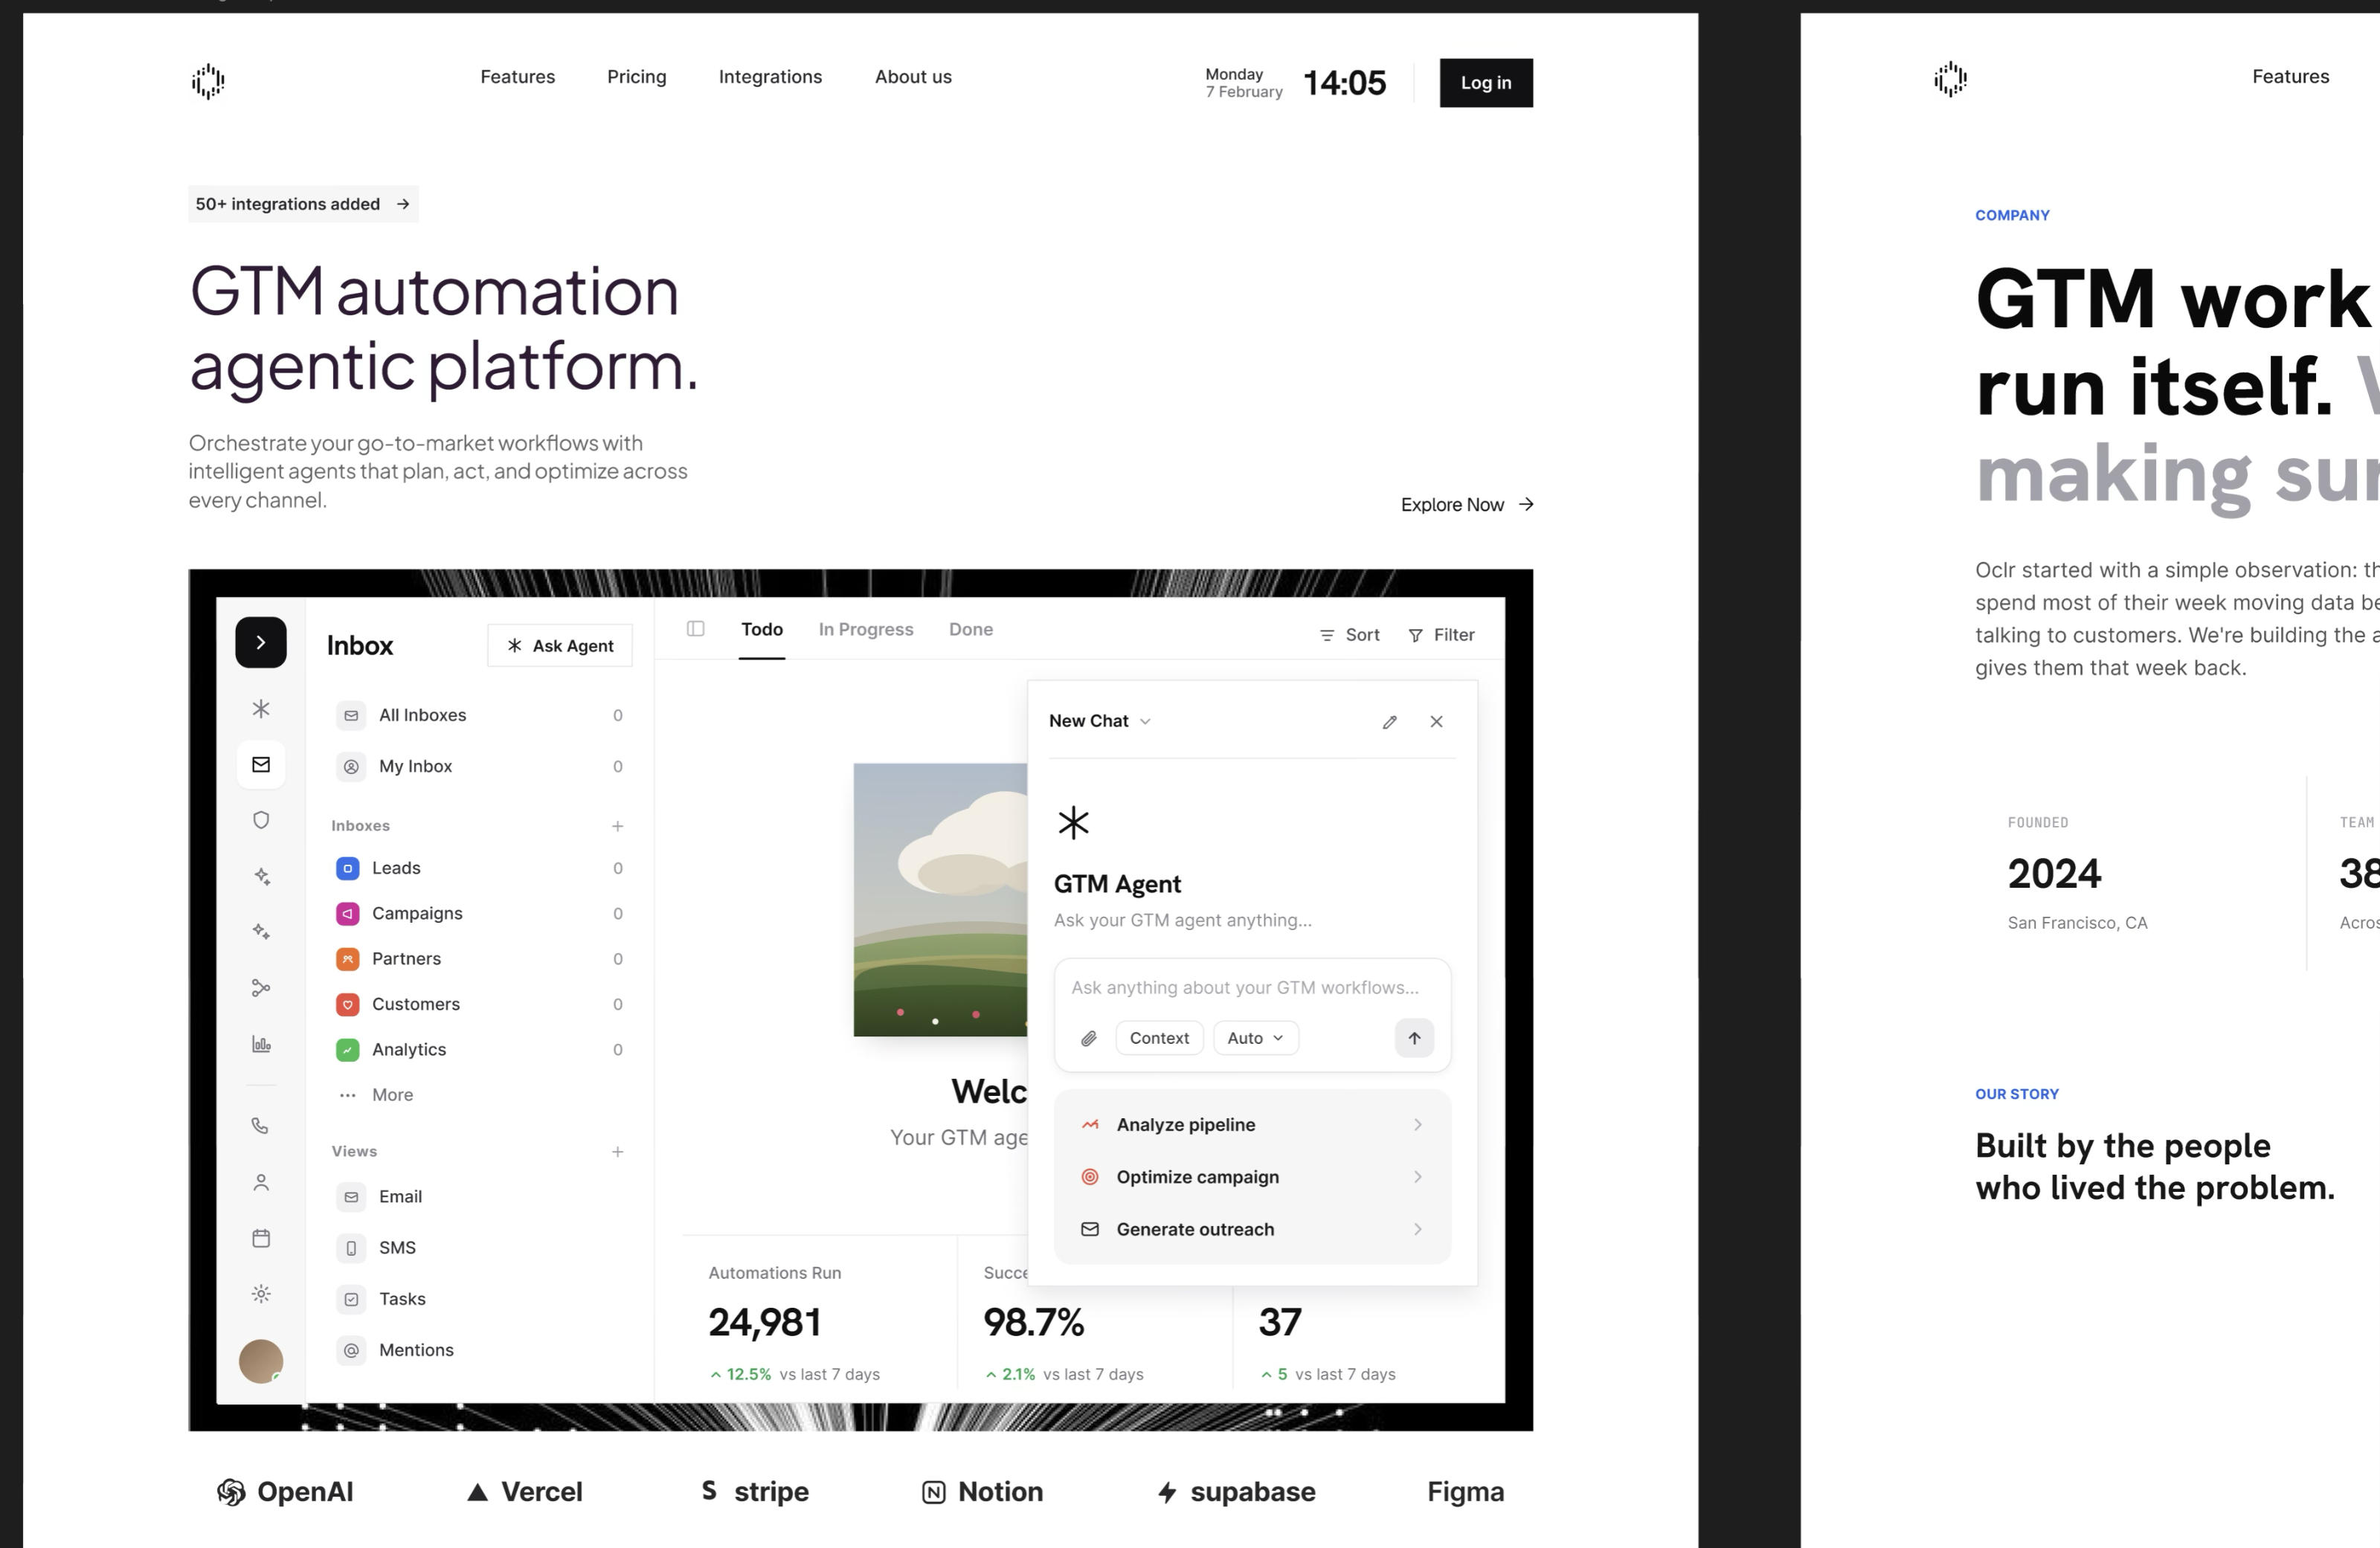Click the blue Leads inbox icon
The width and height of the screenshot is (2380, 1548).
click(x=348, y=868)
